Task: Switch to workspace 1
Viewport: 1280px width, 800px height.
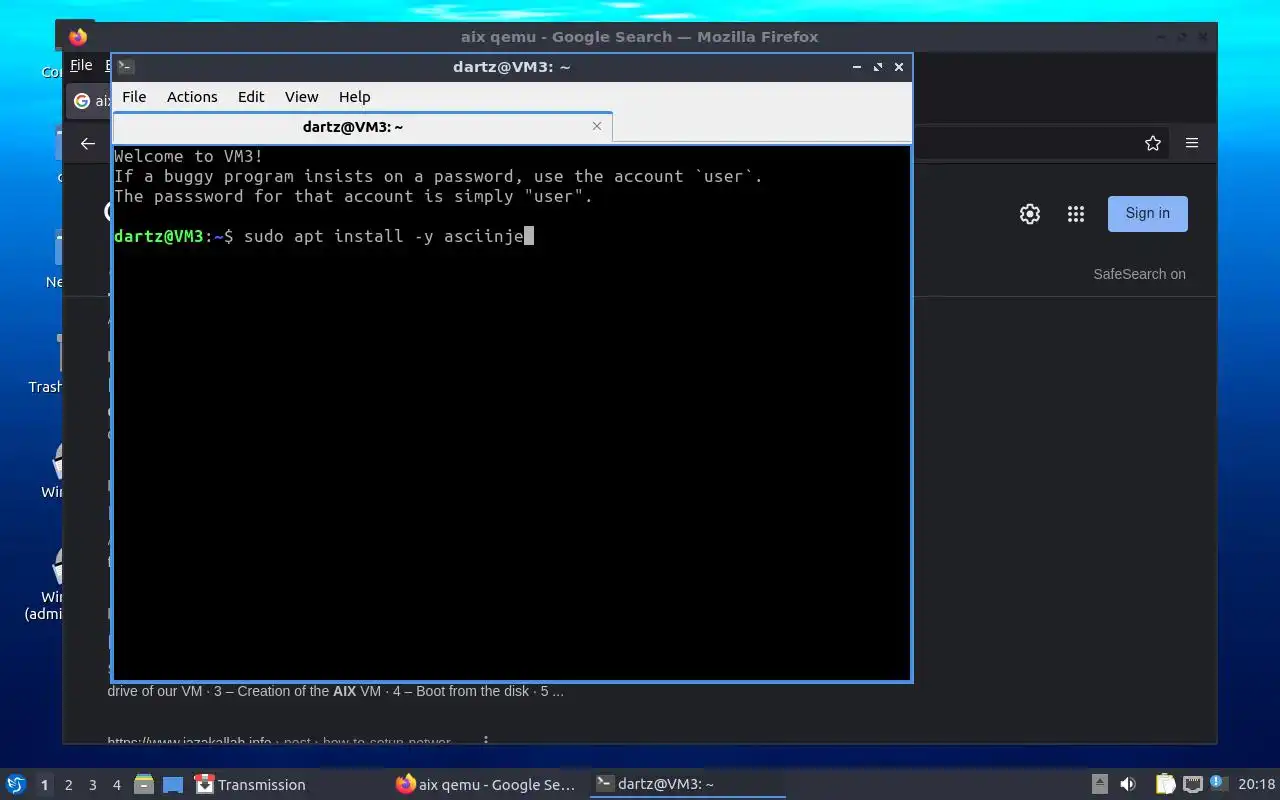Action: (x=44, y=785)
